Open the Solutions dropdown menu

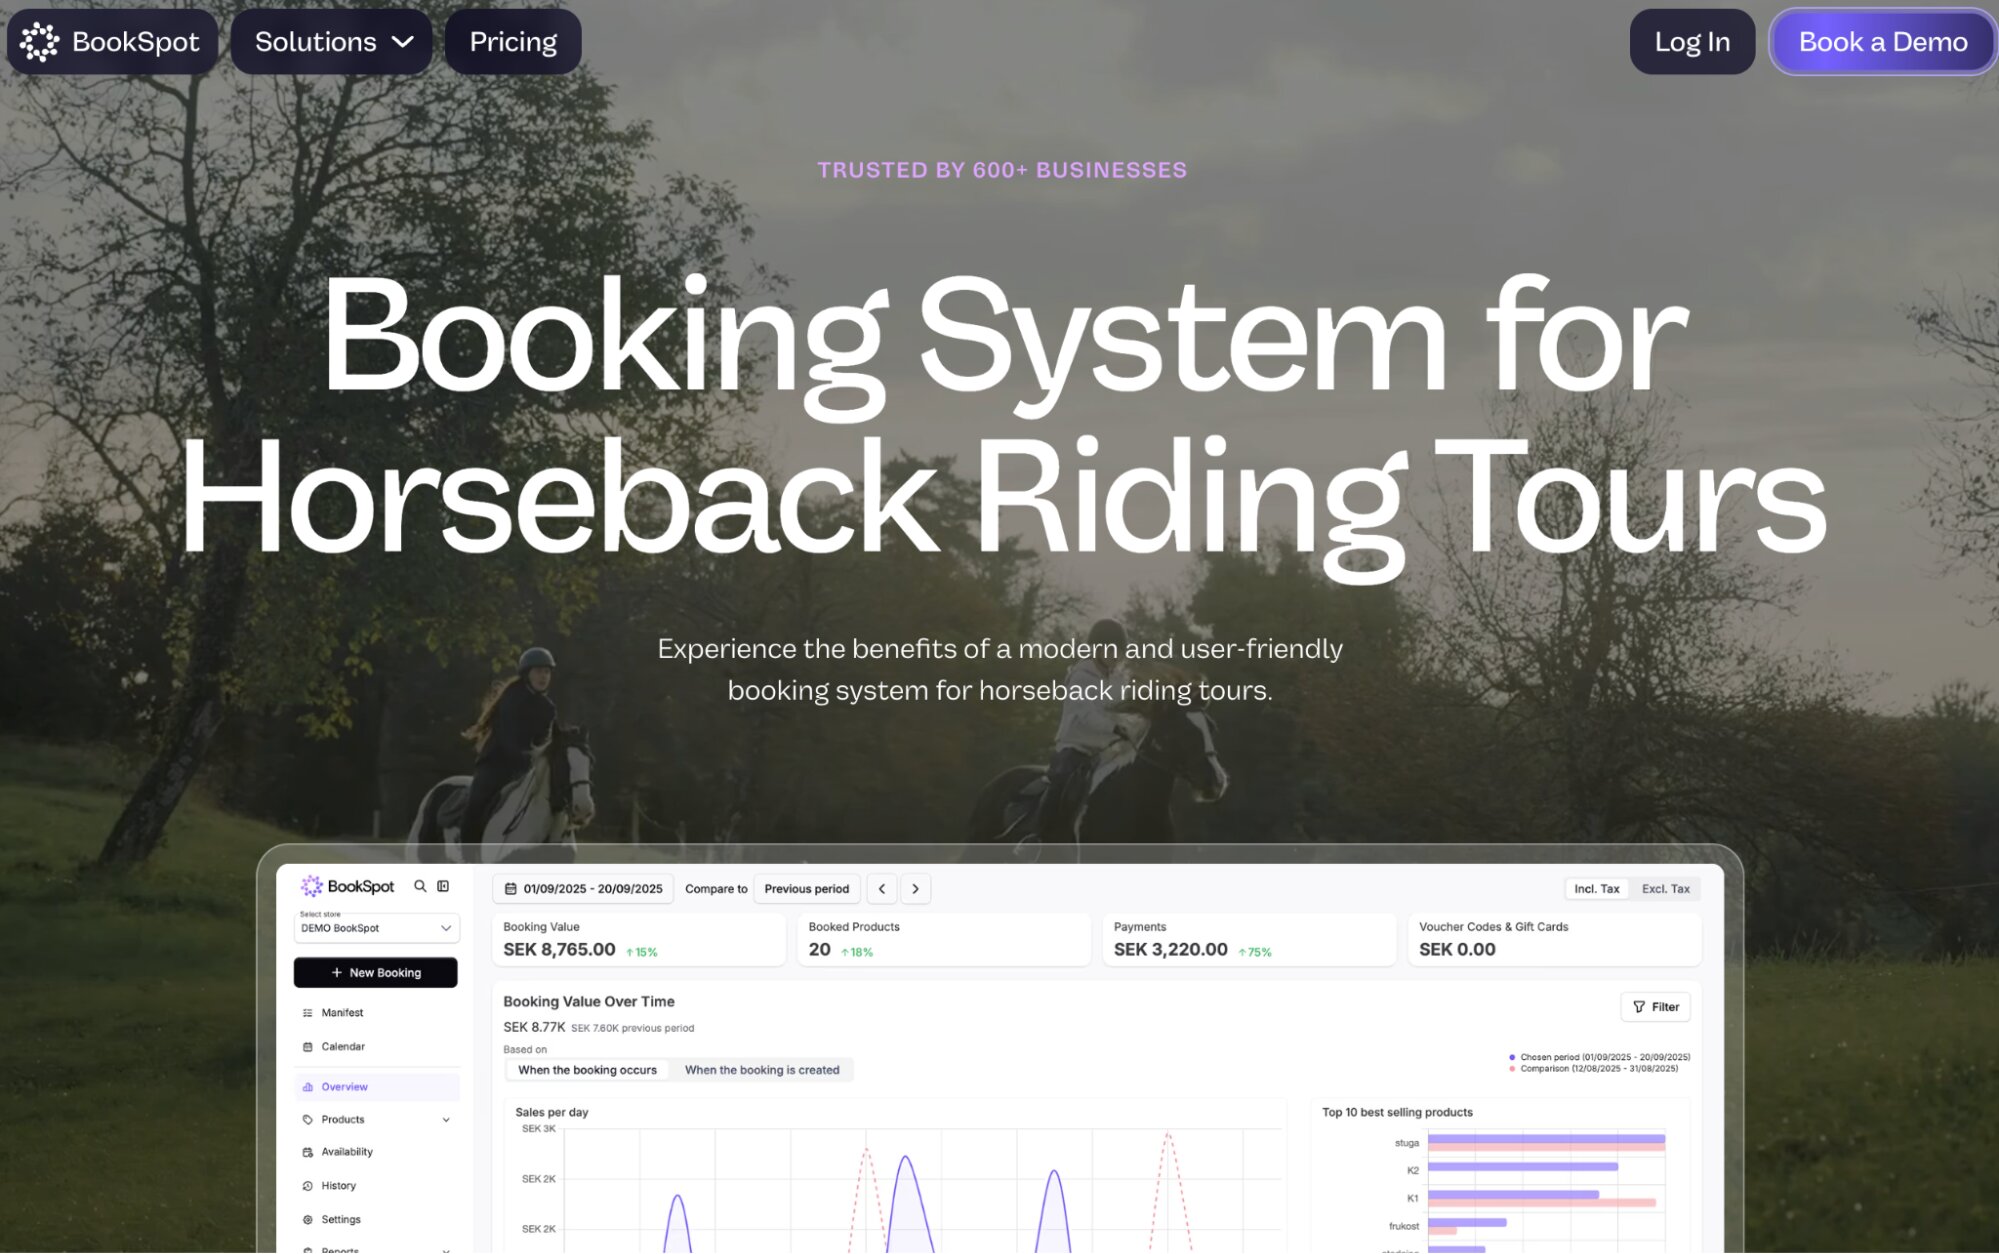coord(332,42)
